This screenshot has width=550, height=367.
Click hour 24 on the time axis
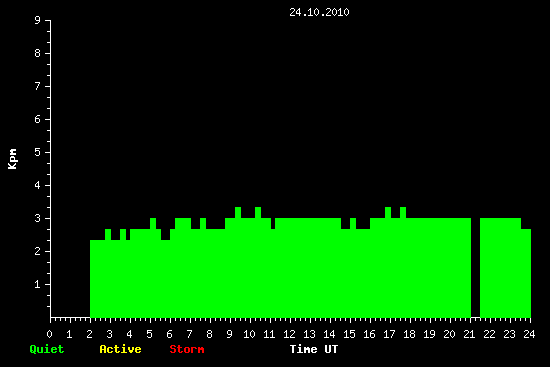[x=529, y=334]
